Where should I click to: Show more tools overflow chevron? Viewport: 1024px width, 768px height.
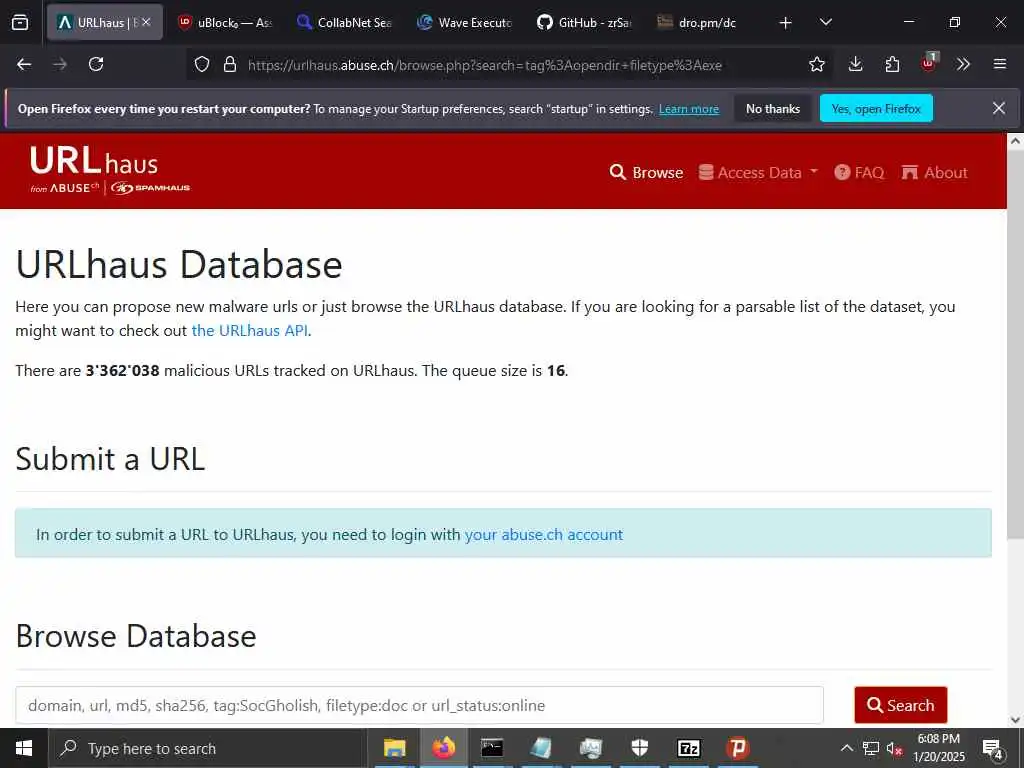pyautogui.click(x=963, y=64)
